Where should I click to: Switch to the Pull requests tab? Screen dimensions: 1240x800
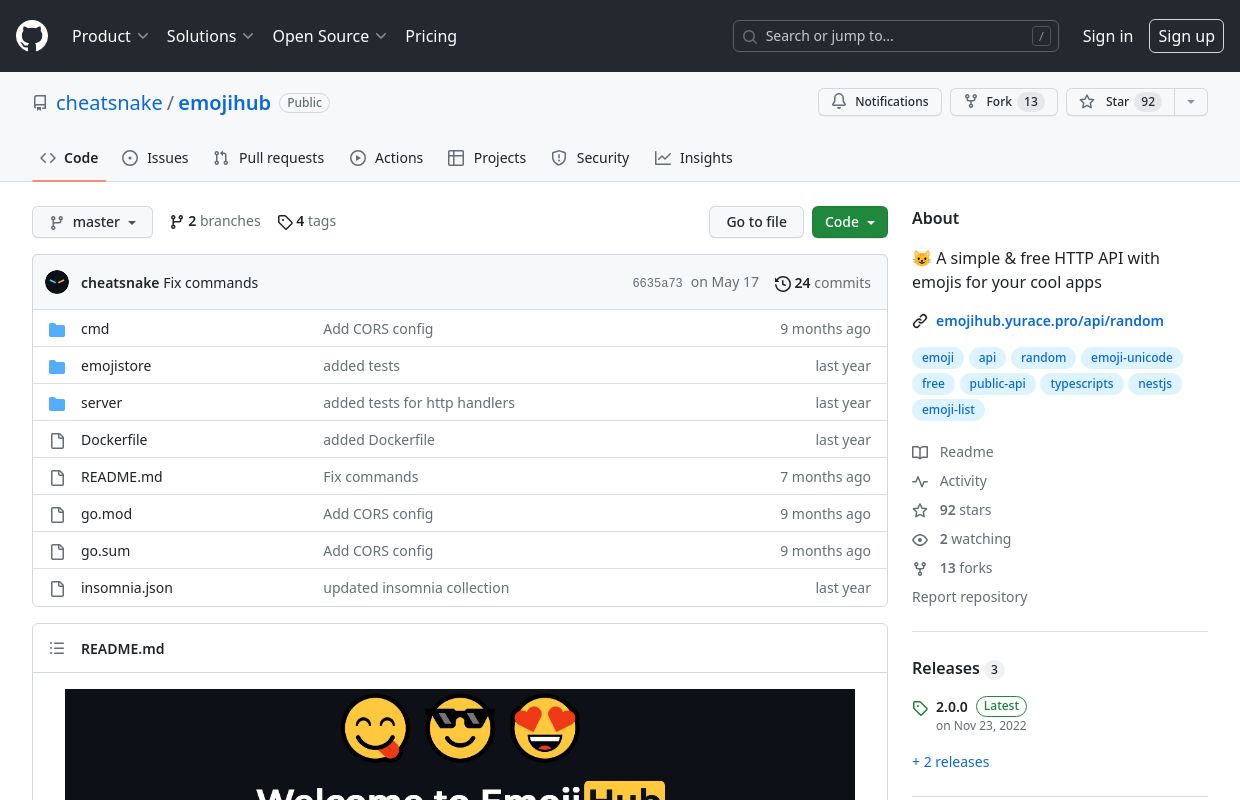coord(269,158)
